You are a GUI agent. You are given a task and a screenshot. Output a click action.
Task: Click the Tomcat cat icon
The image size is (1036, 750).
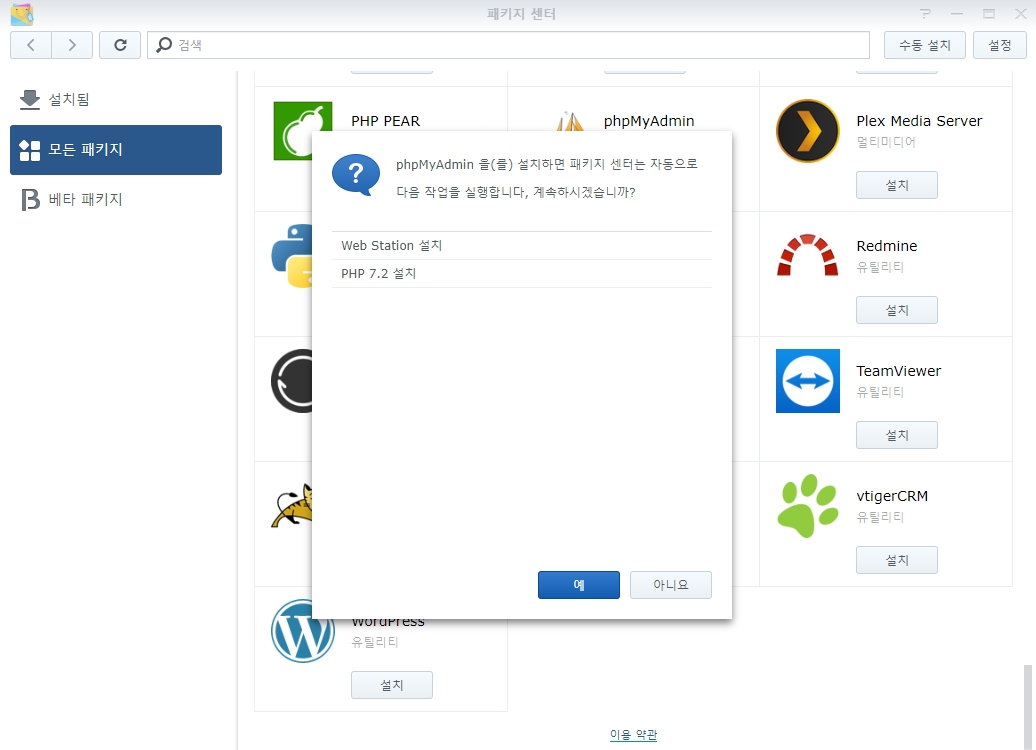pos(292,506)
